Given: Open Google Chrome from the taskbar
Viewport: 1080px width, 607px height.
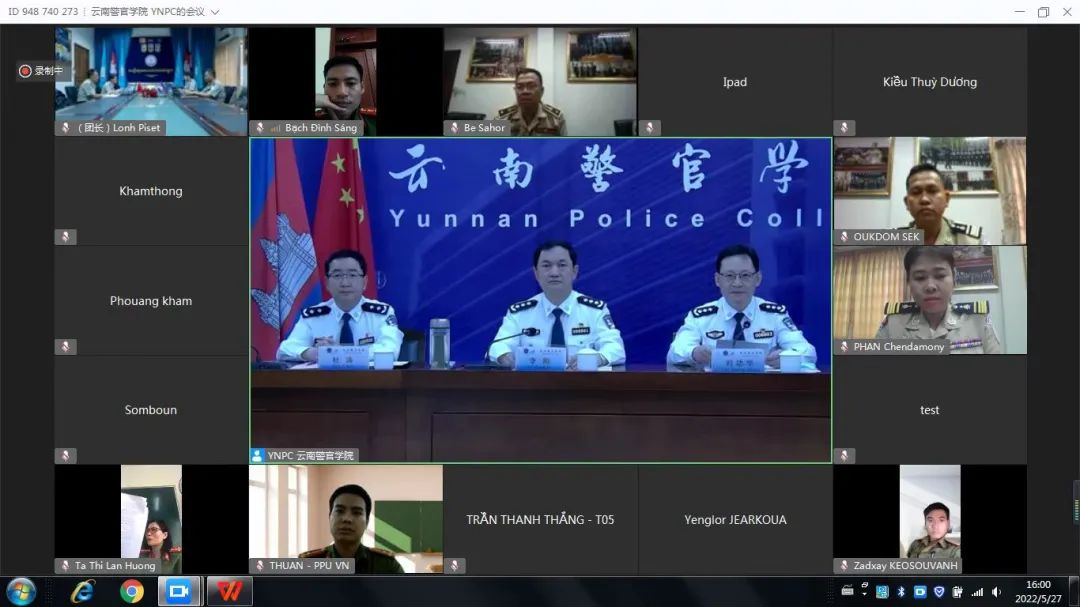Looking at the screenshot, I should point(131,591).
